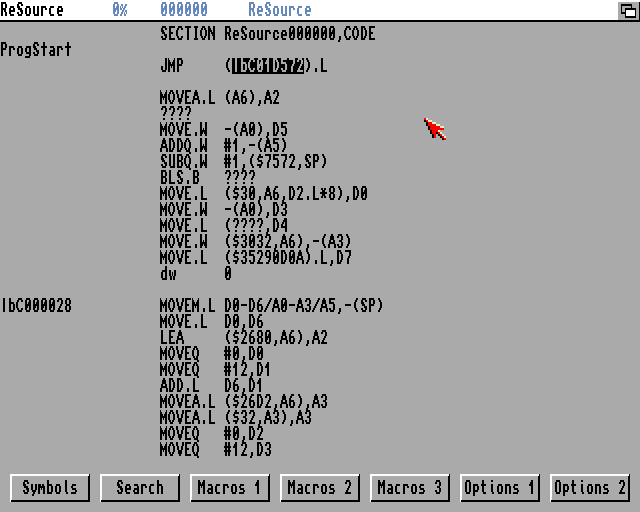Click the 0% progress indicator in title bar
The width and height of the screenshot is (640, 512).
pos(120,10)
